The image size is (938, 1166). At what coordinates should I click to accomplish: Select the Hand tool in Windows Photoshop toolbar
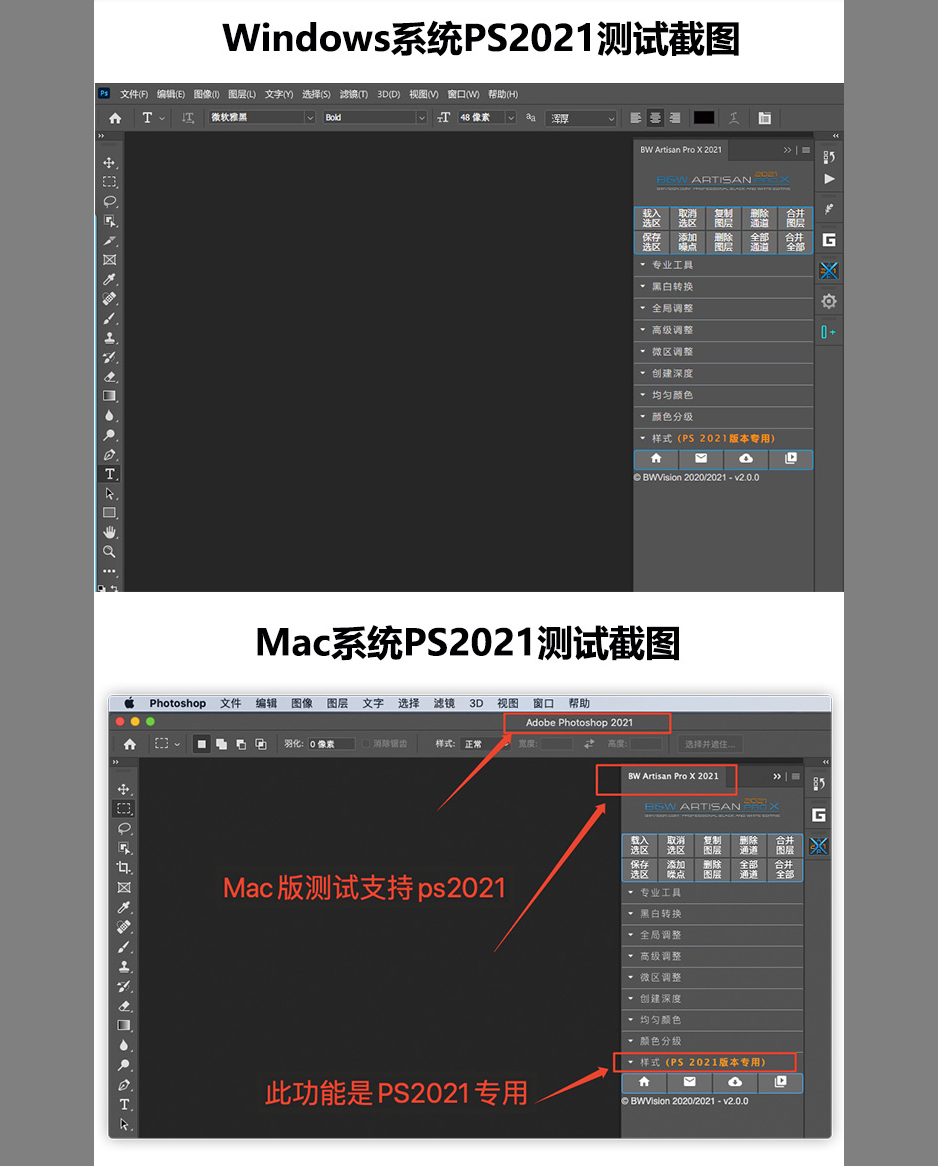pyautogui.click(x=109, y=532)
